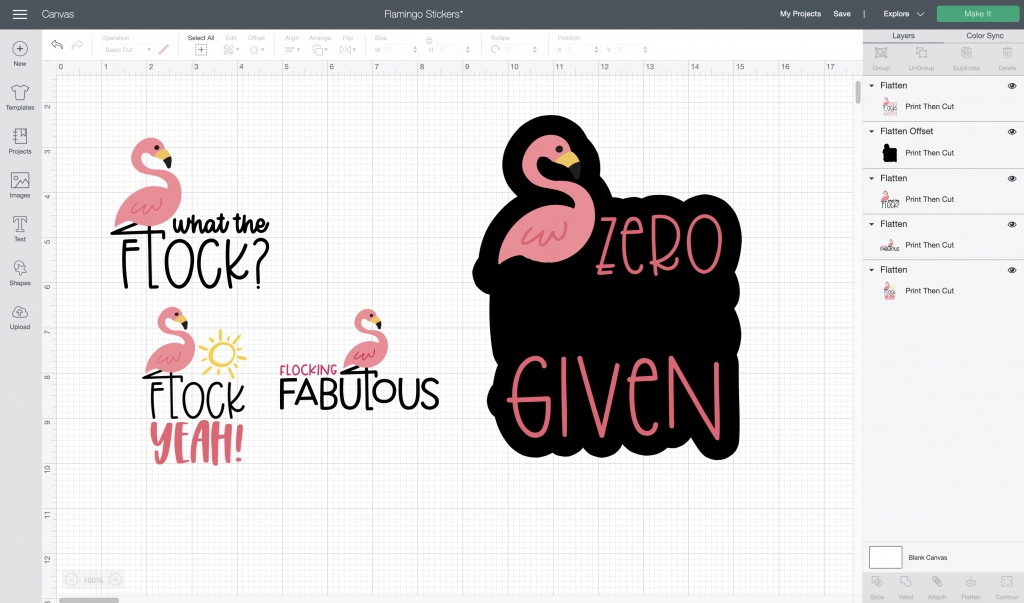The width and height of the screenshot is (1024, 603).
Task: Open the Flip options
Action: [347, 50]
